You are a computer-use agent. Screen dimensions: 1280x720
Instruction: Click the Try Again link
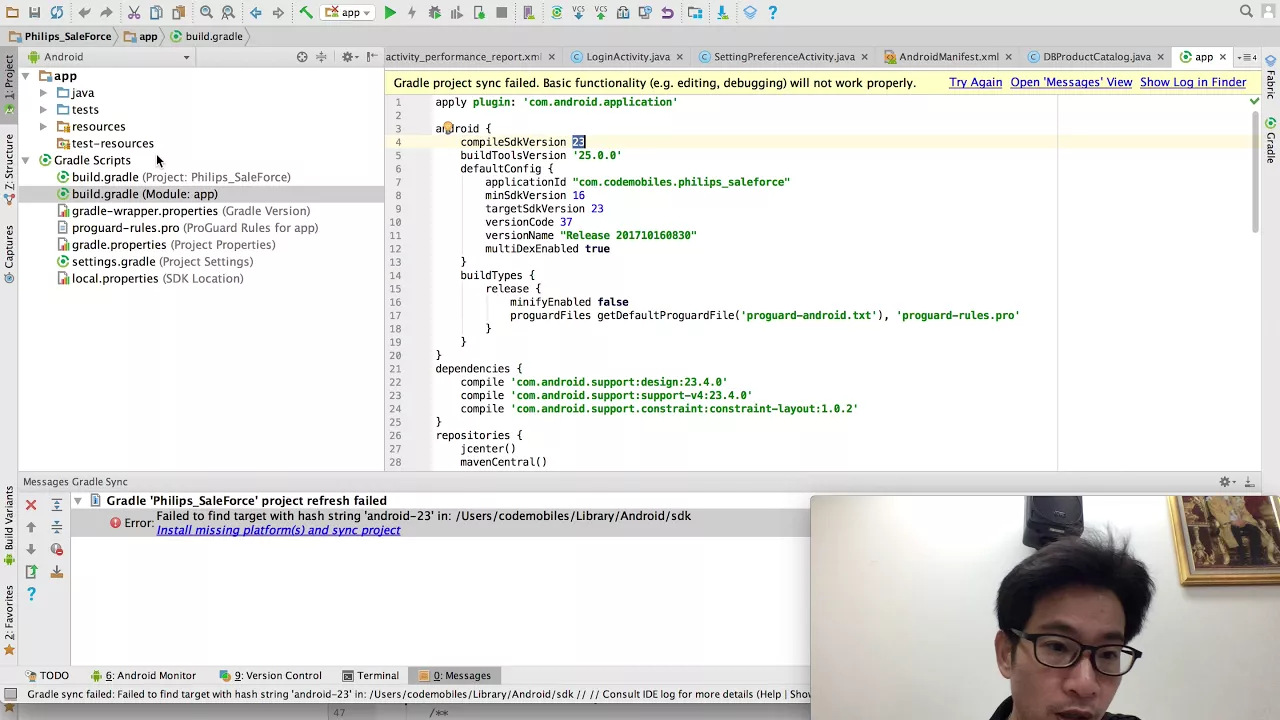point(975,83)
